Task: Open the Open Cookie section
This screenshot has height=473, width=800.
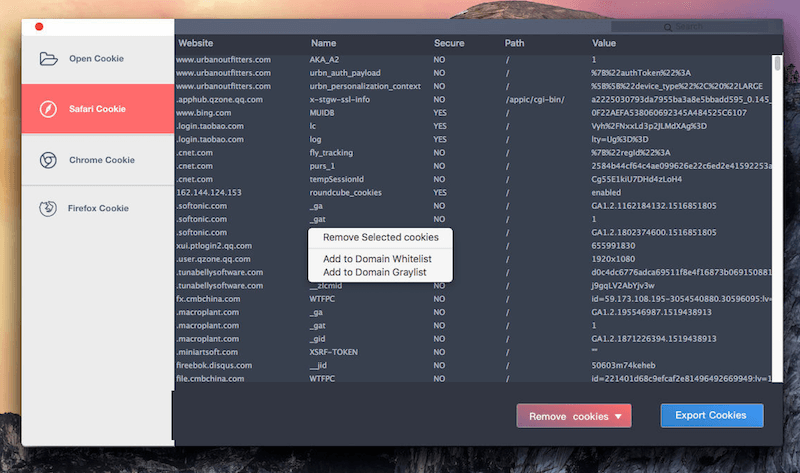Action: (98, 59)
